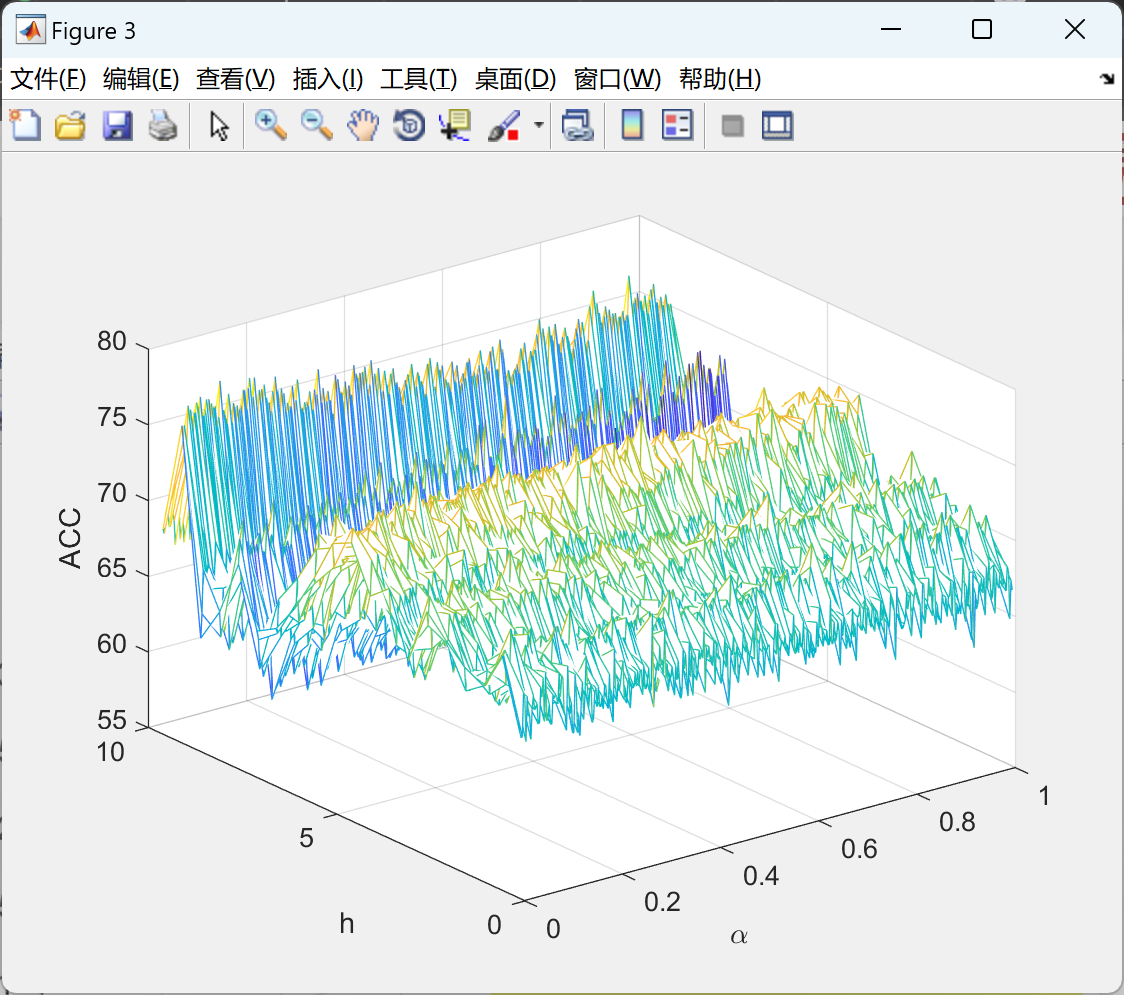The image size is (1124, 995).
Task: Click the Hide Plot Tools icon
Action: point(732,126)
